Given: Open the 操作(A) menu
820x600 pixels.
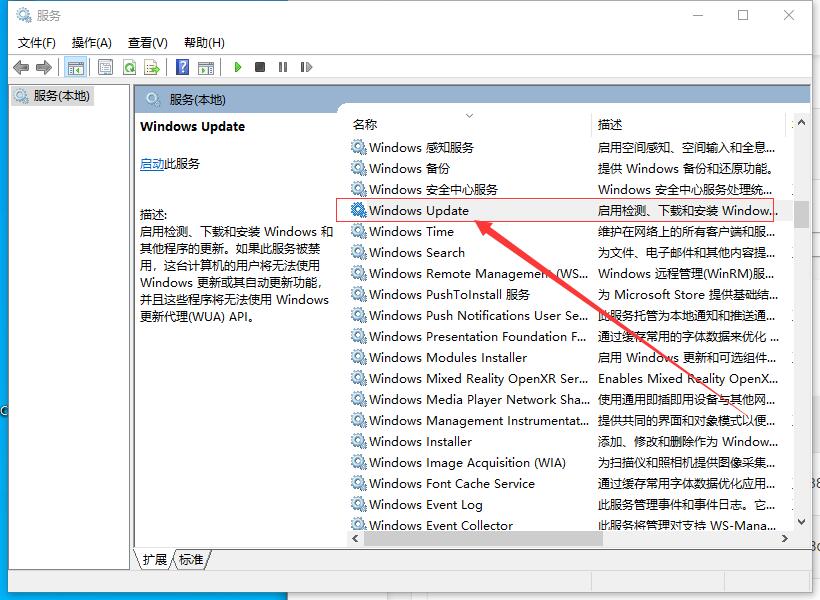Looking at the screenshot, I should click(92, 42).
